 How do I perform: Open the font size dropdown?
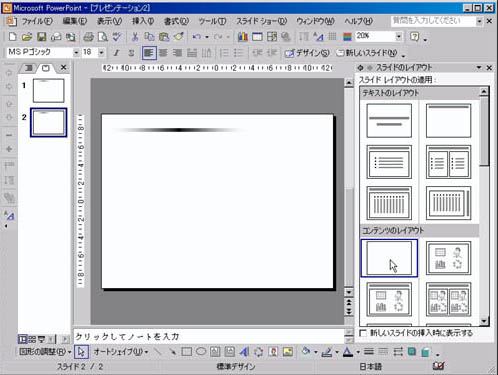[101, 52]
